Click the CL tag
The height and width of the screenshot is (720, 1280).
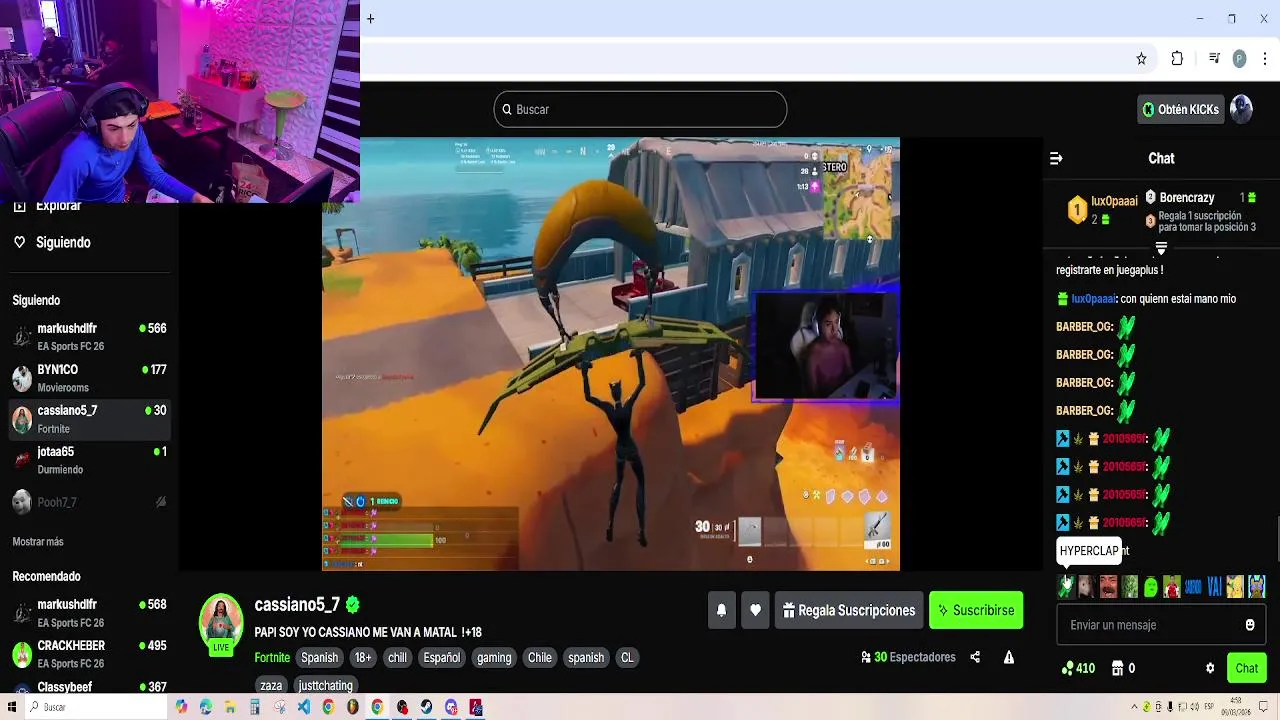click(627, 657)
